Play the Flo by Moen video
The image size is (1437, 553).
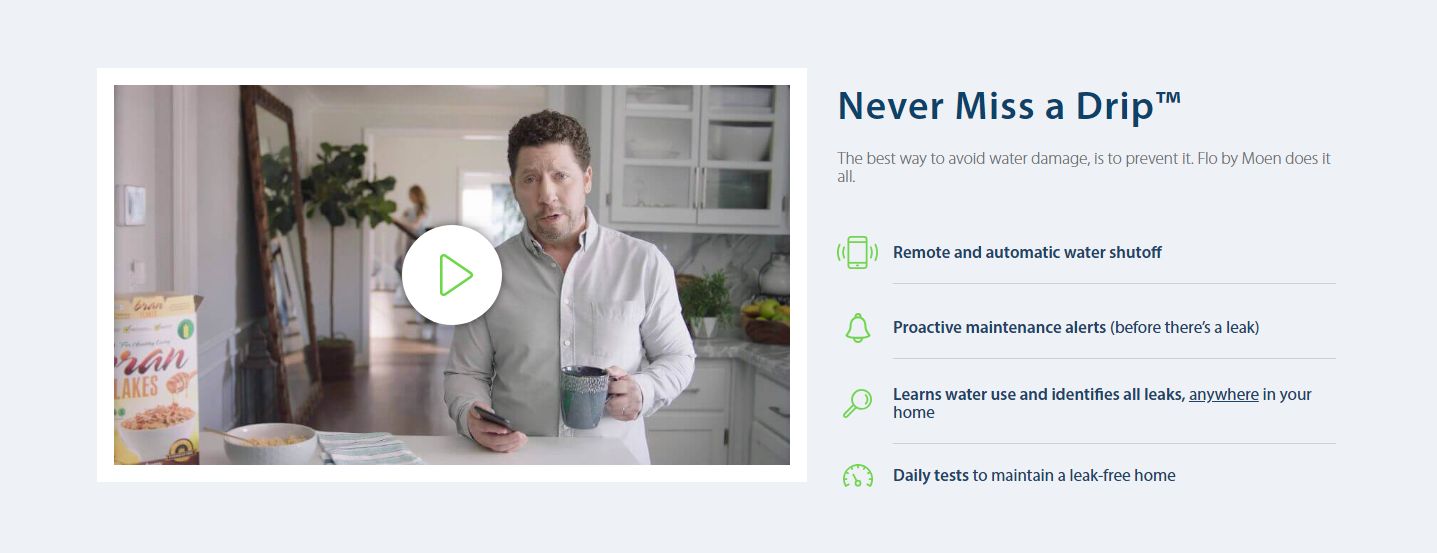[x=452, y=275]
